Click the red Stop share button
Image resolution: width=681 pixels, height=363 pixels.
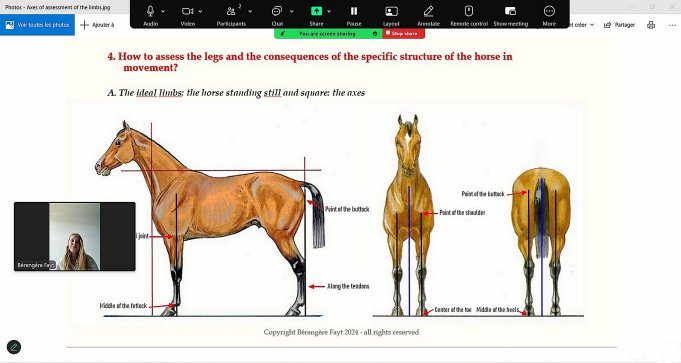tap(403, 33)
